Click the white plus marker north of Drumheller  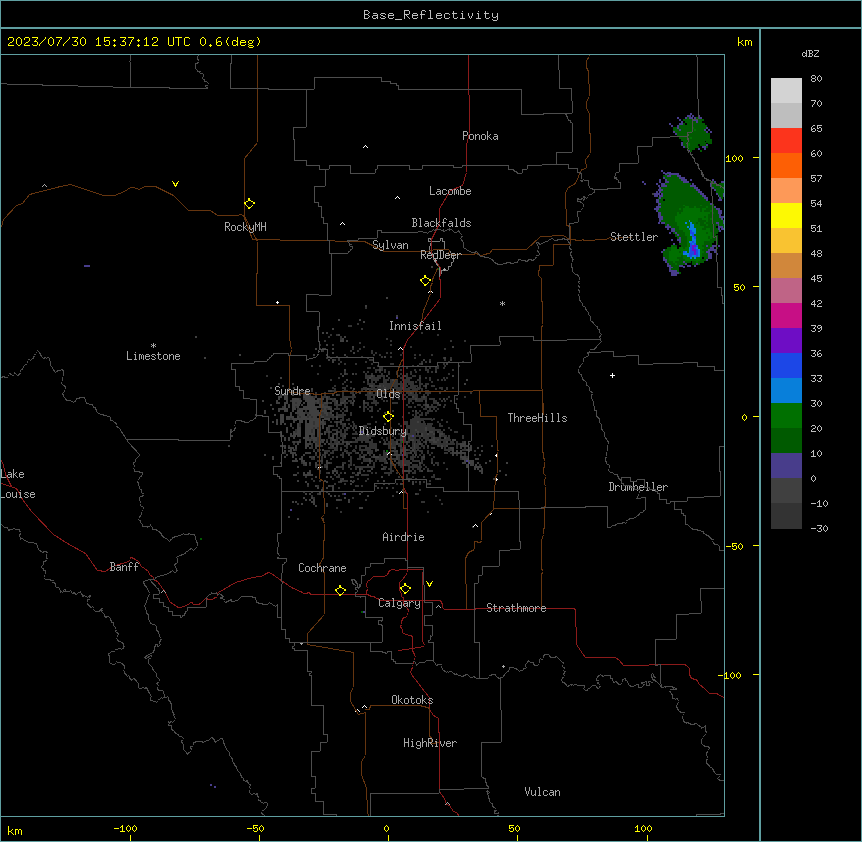click(x=612, y=375)
